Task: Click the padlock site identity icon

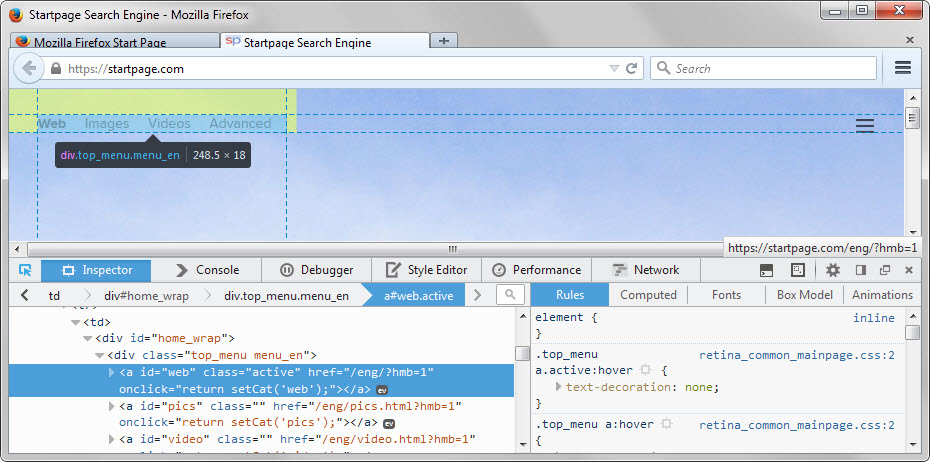Action: (56, 69)
